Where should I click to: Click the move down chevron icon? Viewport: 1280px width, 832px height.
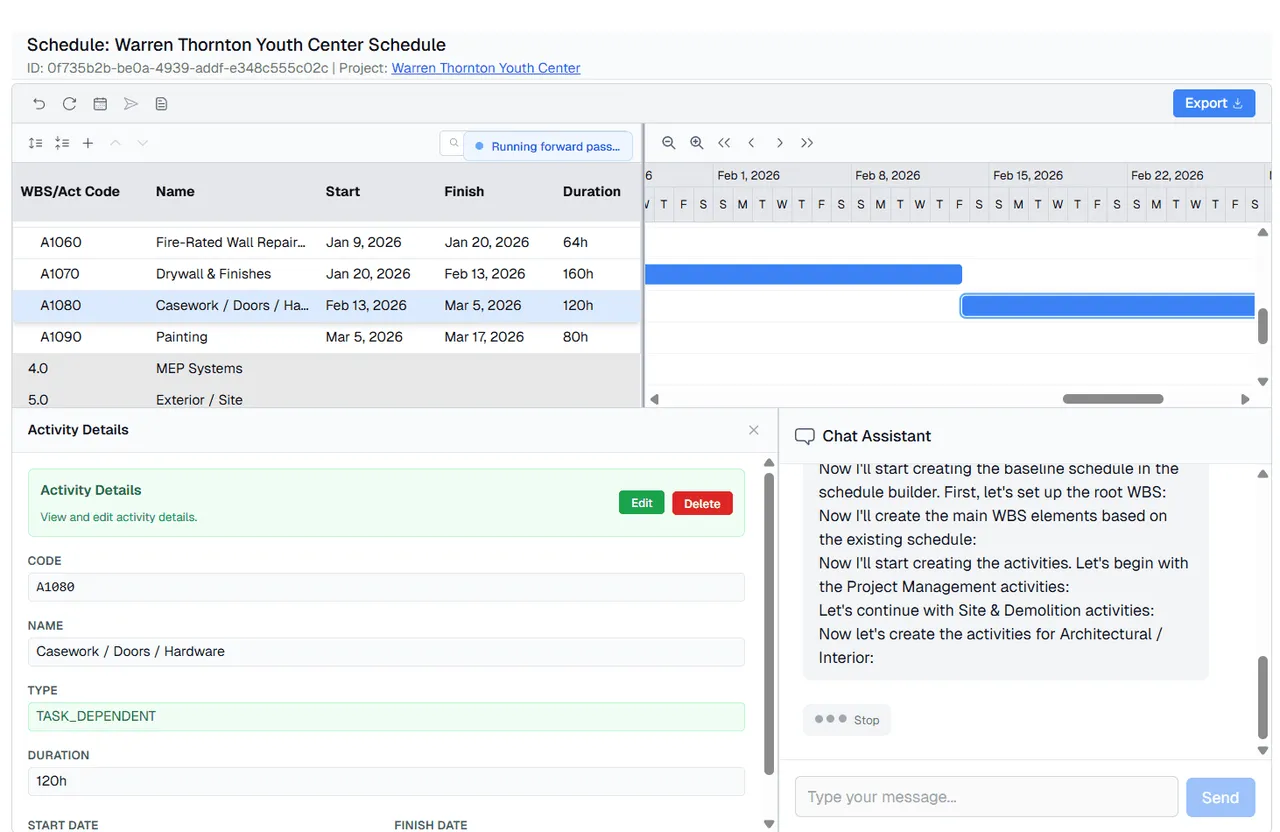coord(142,143)
